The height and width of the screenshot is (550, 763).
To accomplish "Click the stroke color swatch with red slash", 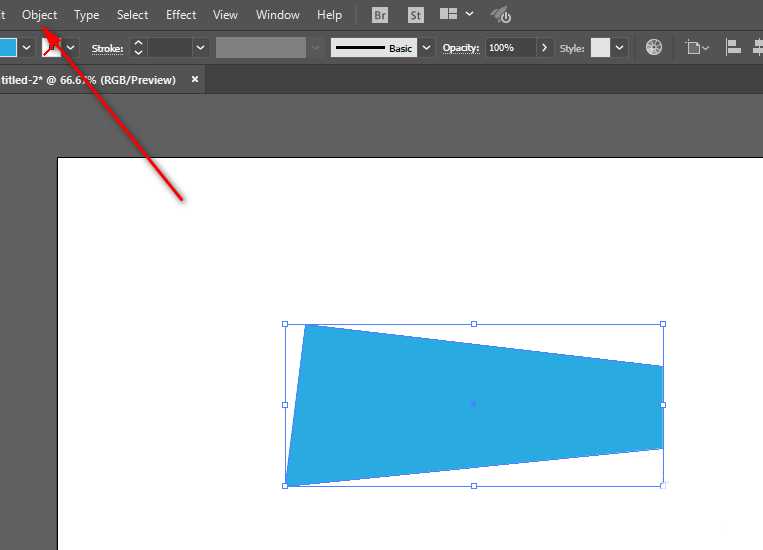I will click(x=52, y=48).
